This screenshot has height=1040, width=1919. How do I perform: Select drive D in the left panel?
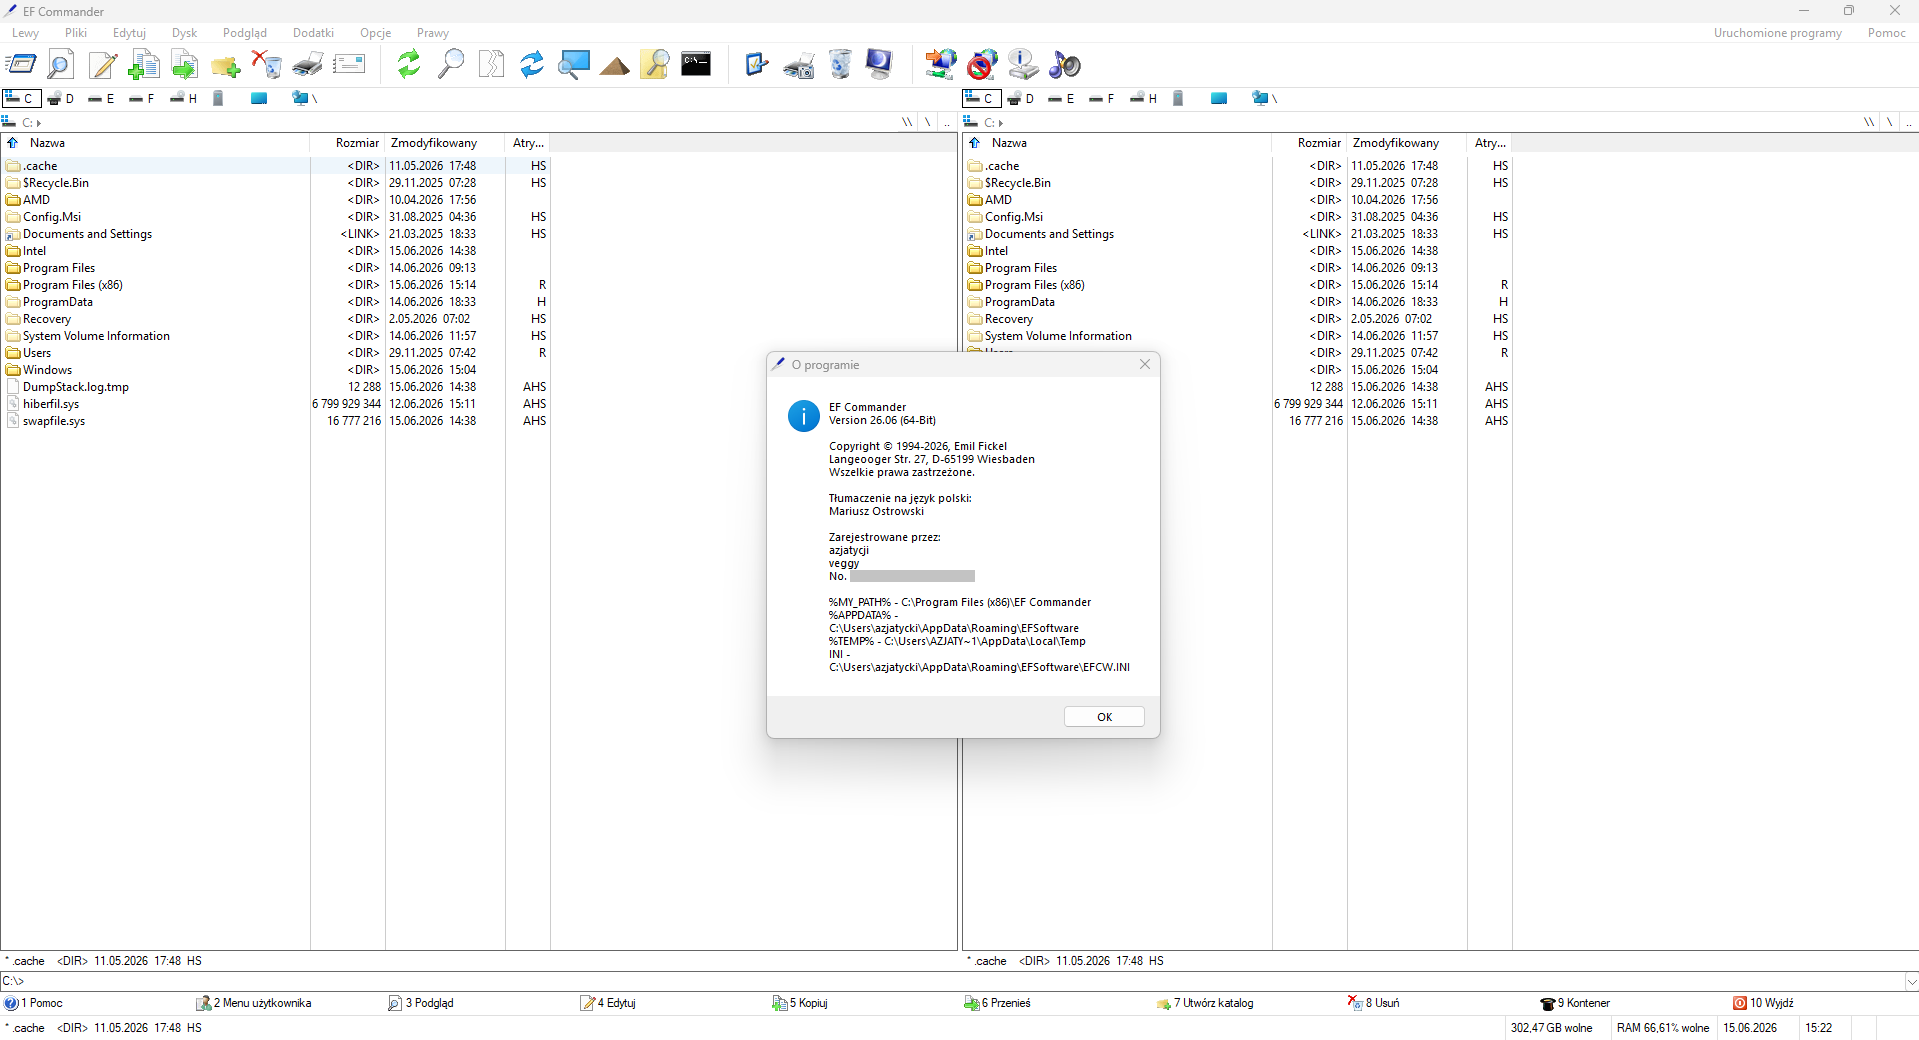coord(62,98)
